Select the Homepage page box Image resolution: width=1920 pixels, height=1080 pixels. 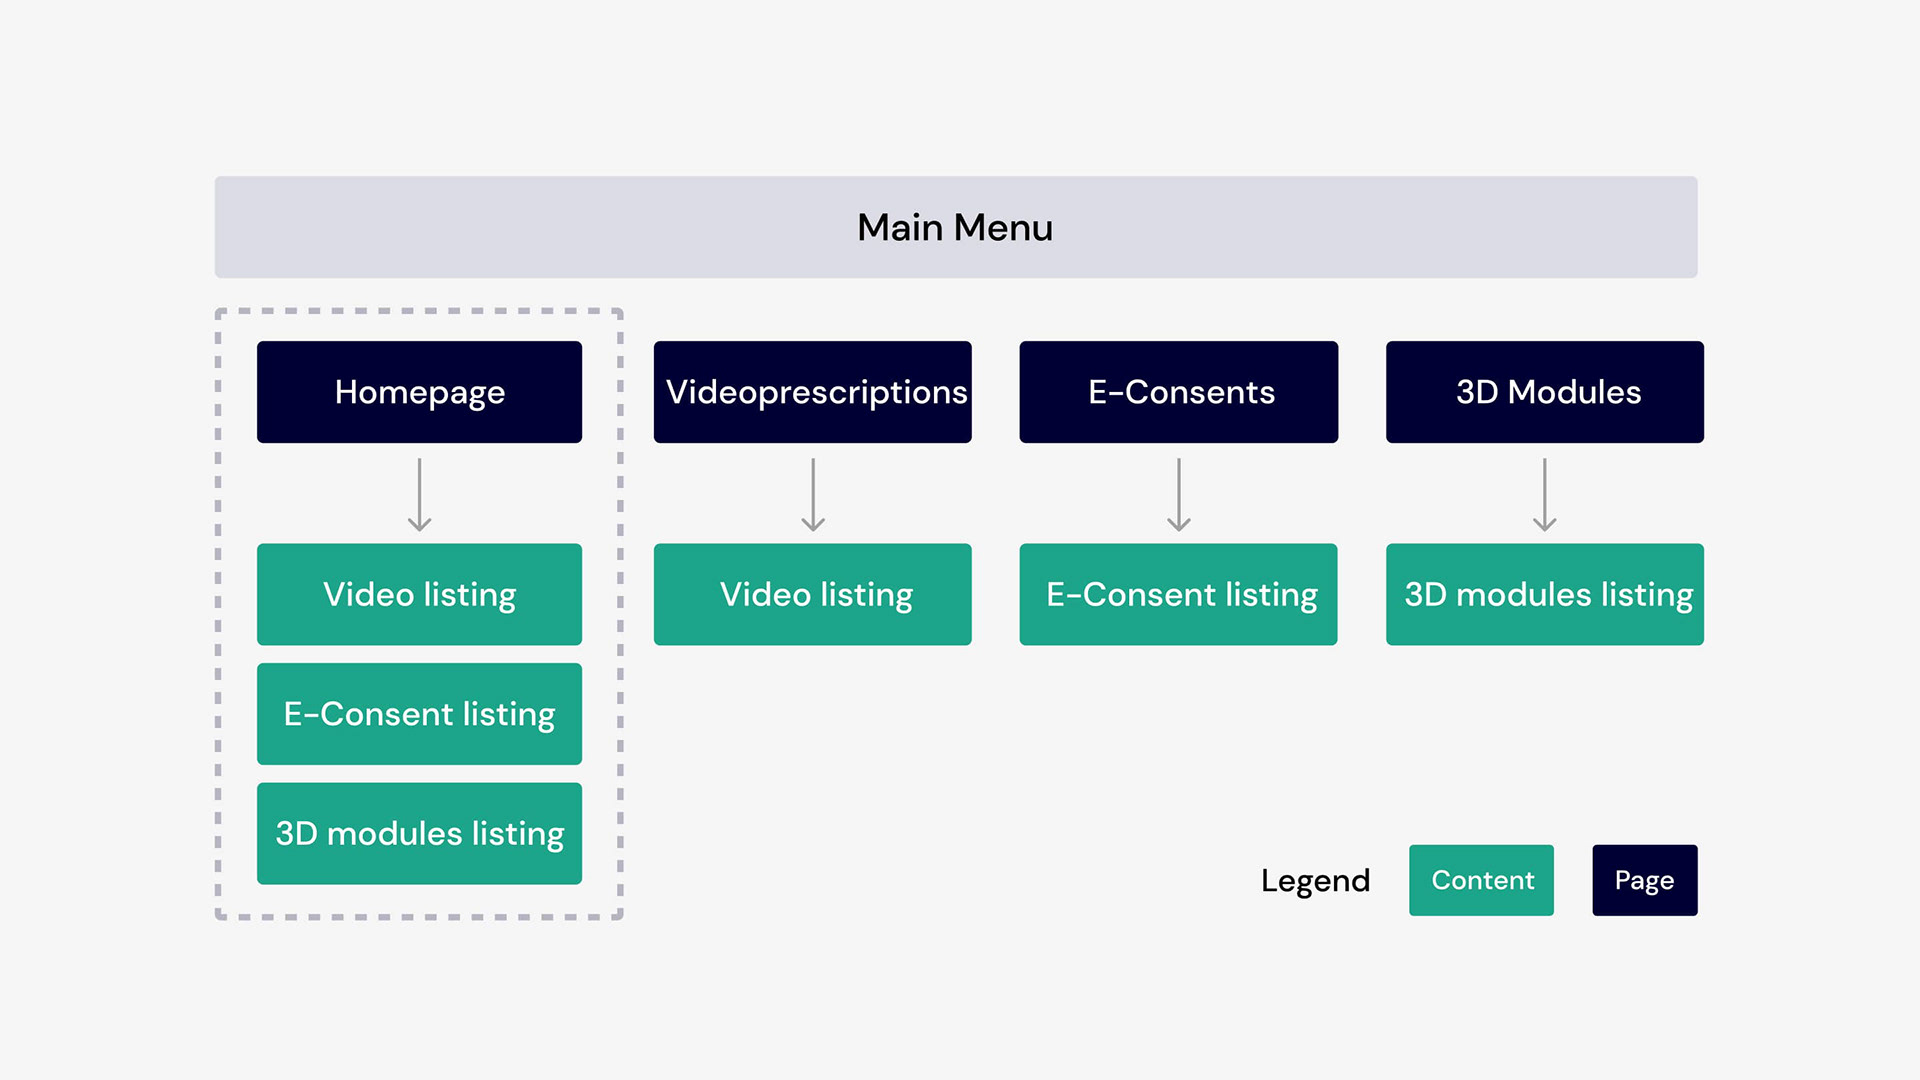click(419, 392)
